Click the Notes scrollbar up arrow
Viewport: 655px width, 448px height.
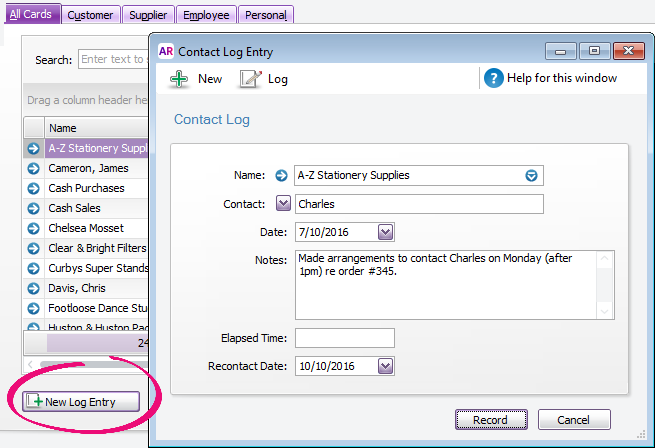tap(604, 259)
